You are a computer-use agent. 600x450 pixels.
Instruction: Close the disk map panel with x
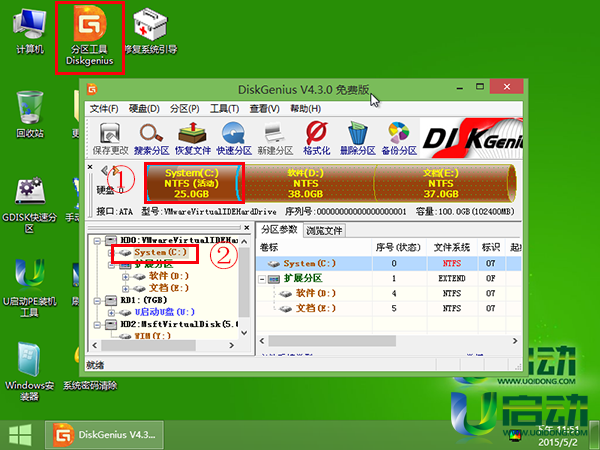pos(90,167)
